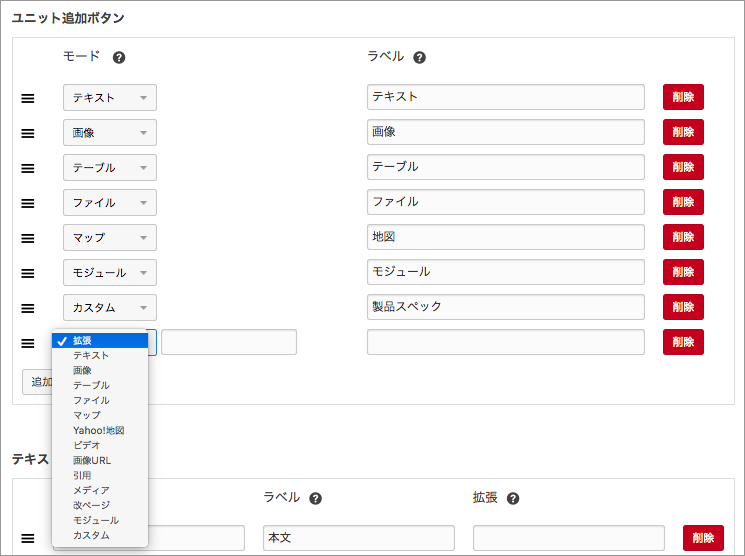The height and width of the screenshot is (556, 745).
Task: Open the テーブル mode dropdown
Action: tap(110, 167)
